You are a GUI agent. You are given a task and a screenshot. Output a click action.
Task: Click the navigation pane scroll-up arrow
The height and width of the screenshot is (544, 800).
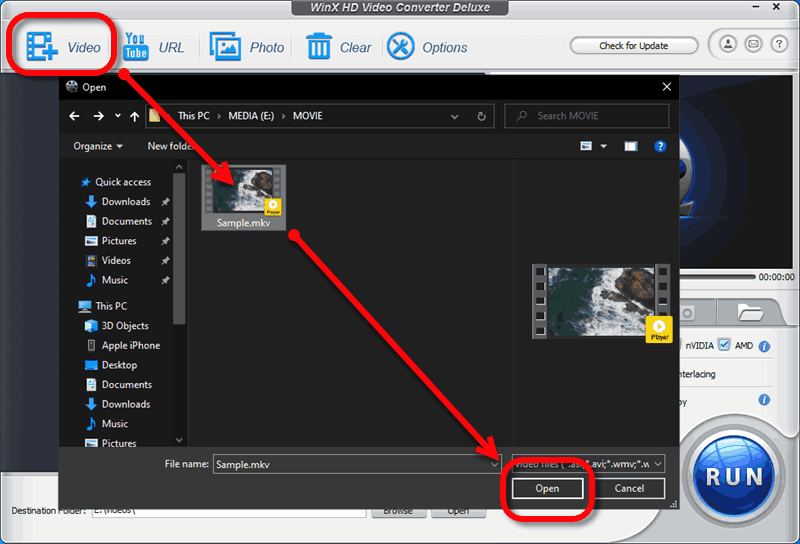pyautogui.click(x=179, y=167)
